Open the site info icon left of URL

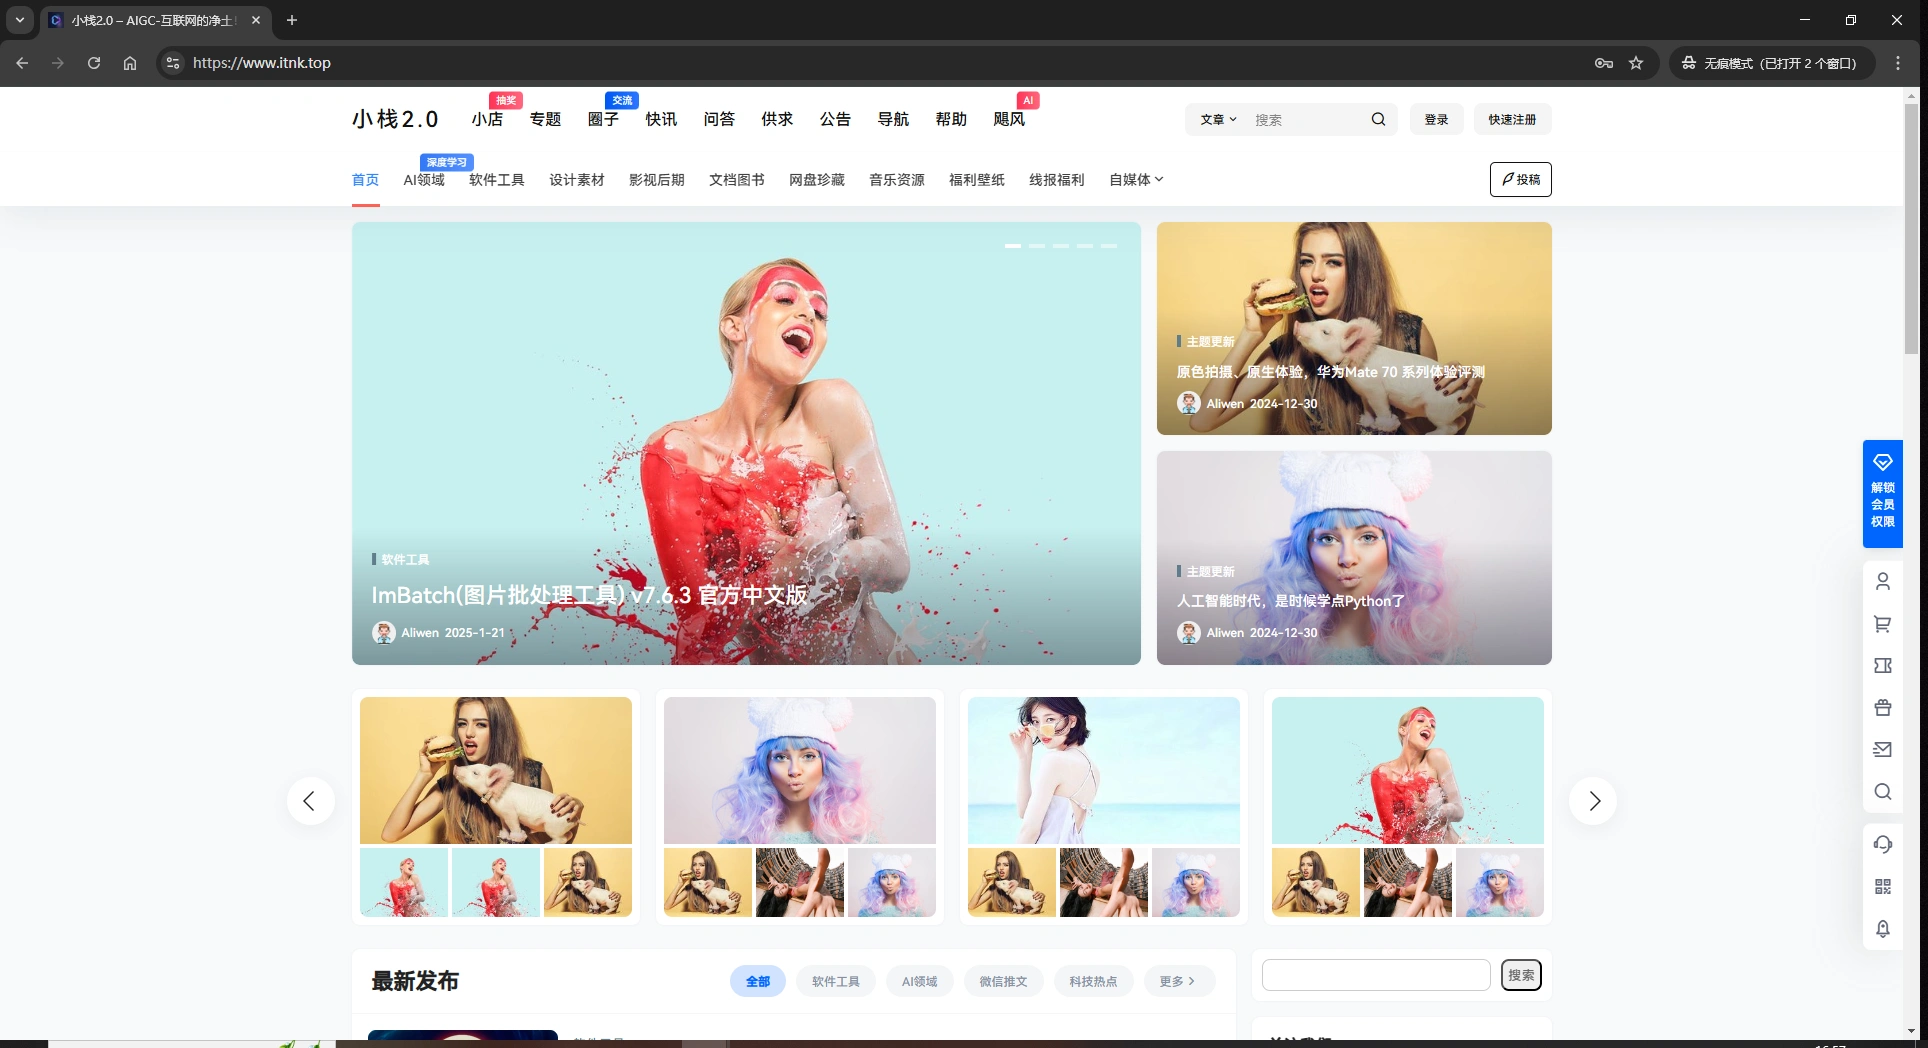173,63
